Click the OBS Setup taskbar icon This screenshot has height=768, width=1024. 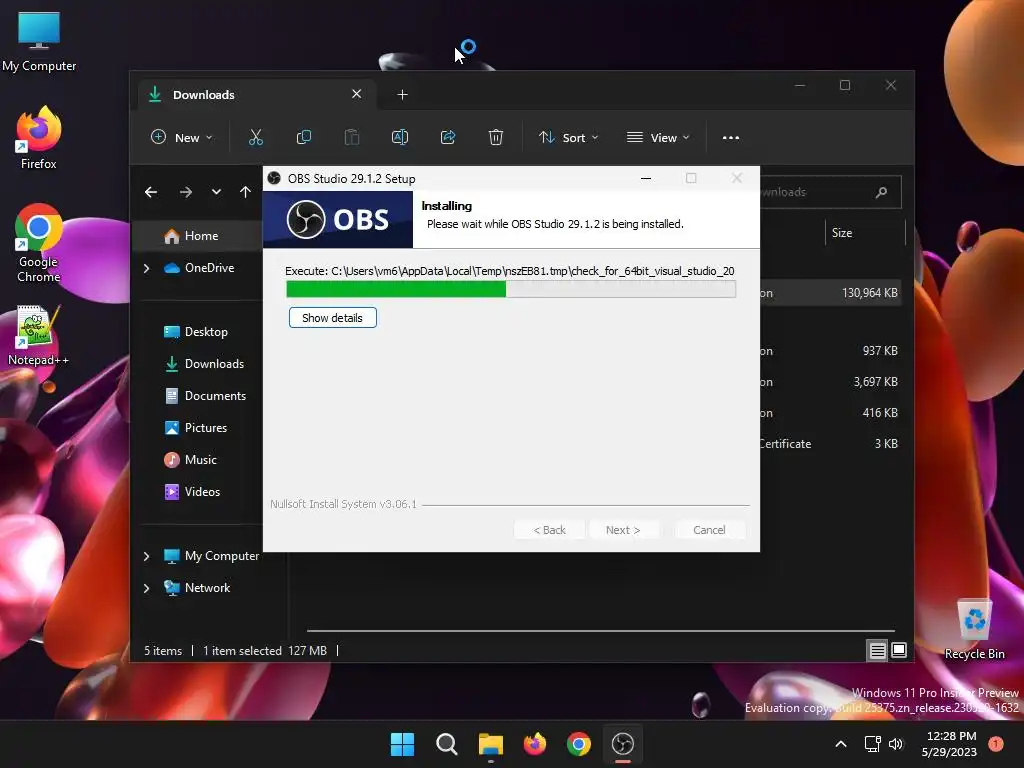623,744
